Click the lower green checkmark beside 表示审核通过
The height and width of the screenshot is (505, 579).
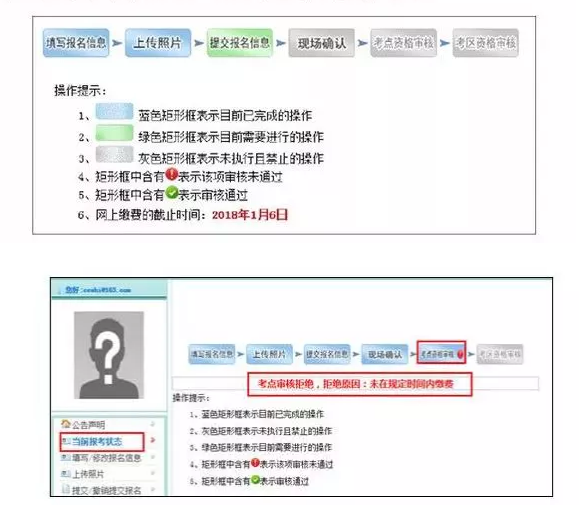click(x=255, y=480)
